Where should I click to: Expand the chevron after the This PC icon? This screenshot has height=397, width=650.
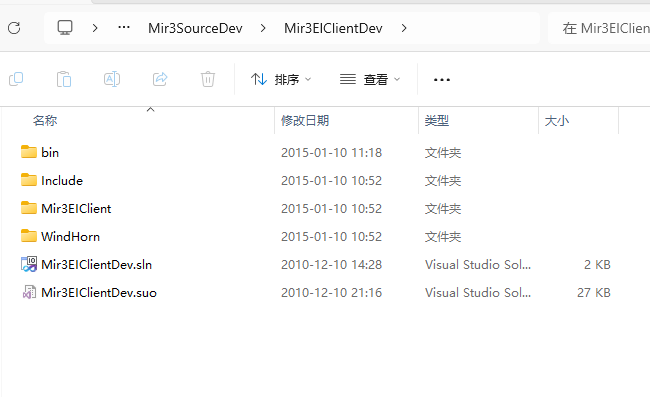95,28
